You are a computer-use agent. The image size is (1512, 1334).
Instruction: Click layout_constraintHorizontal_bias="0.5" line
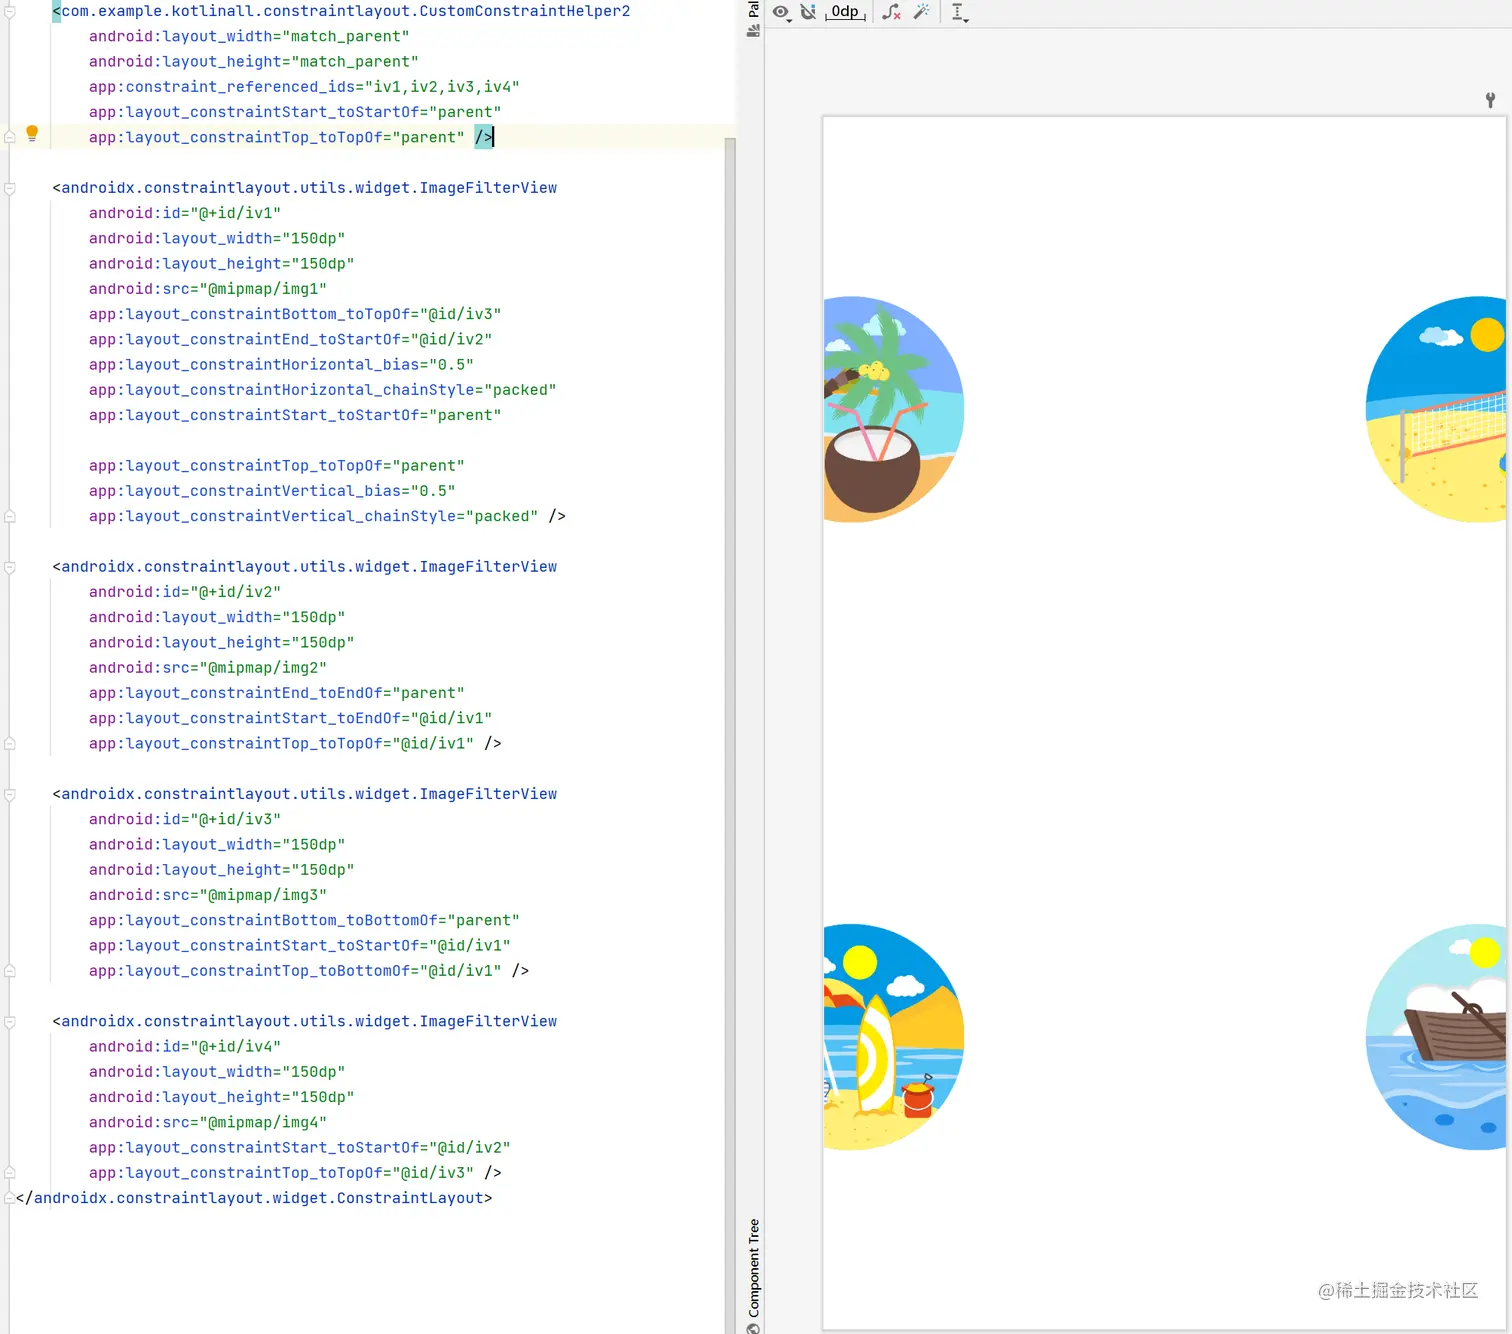pos(281,365)
